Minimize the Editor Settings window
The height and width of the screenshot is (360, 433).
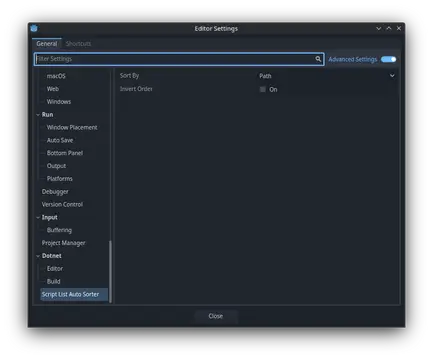pos(379,28)
